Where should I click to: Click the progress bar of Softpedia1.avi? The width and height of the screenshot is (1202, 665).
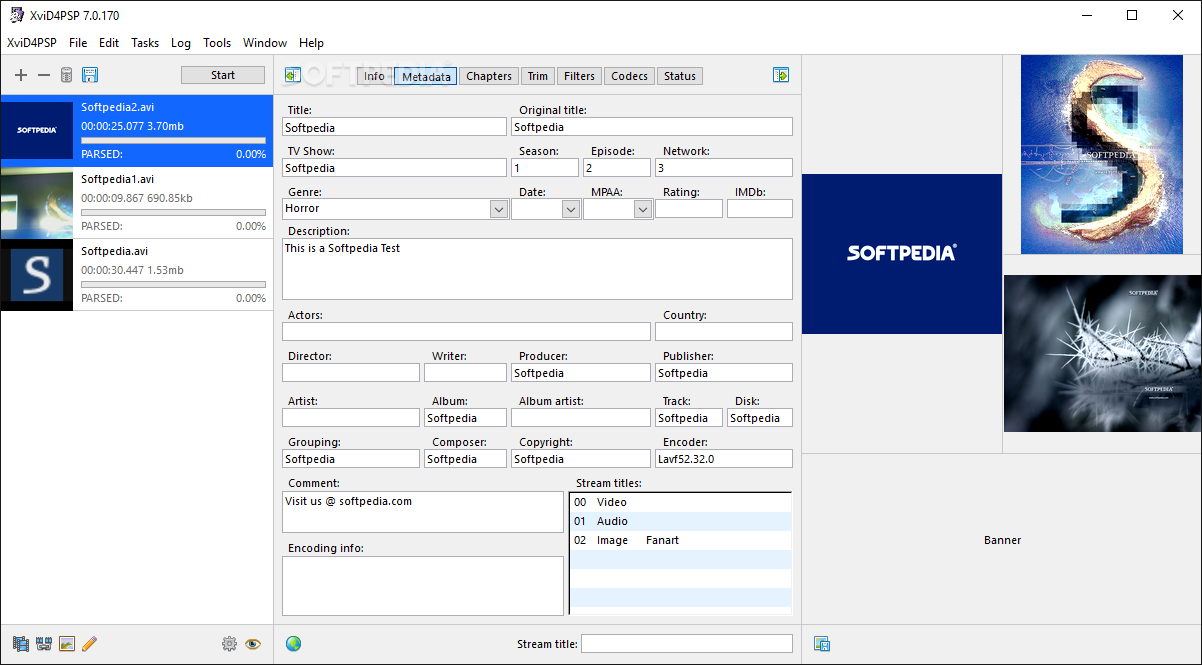tap(173, 212)
